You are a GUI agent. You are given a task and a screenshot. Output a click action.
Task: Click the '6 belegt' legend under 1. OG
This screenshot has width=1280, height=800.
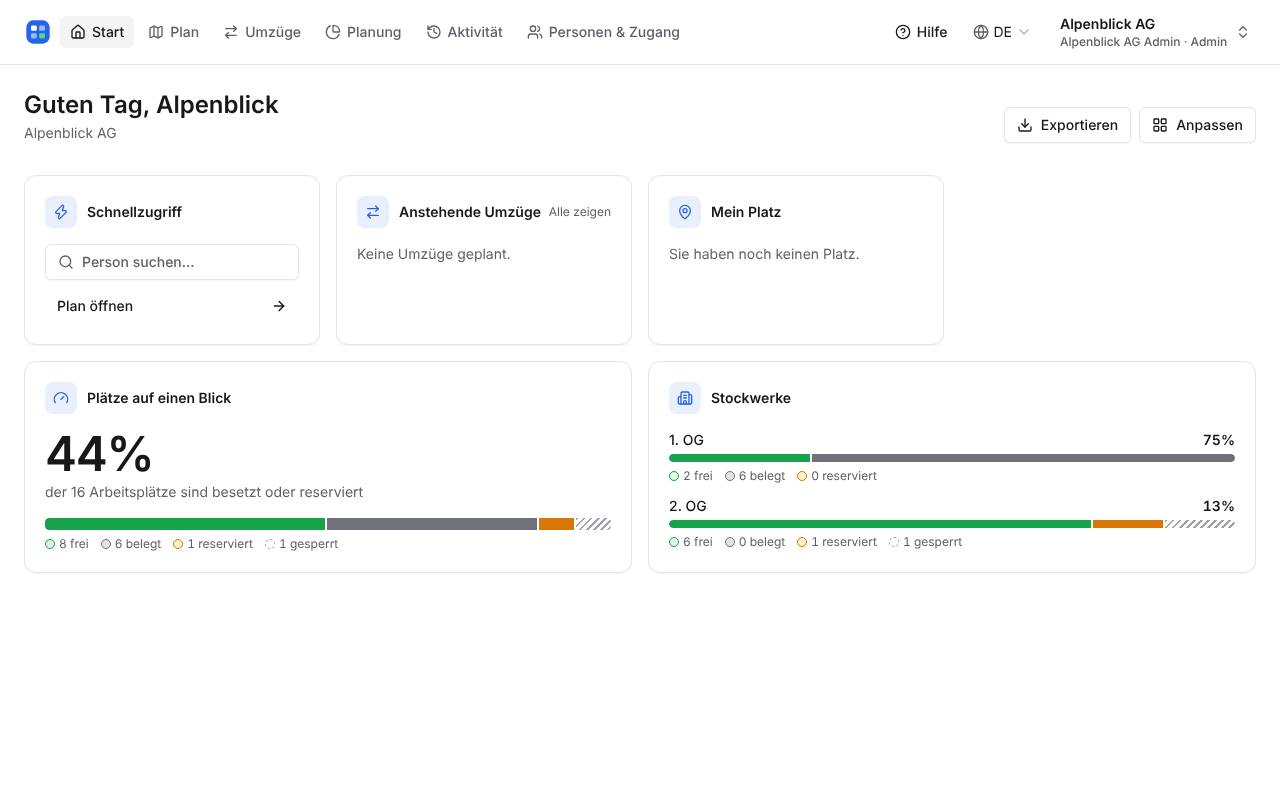[755, 476]
